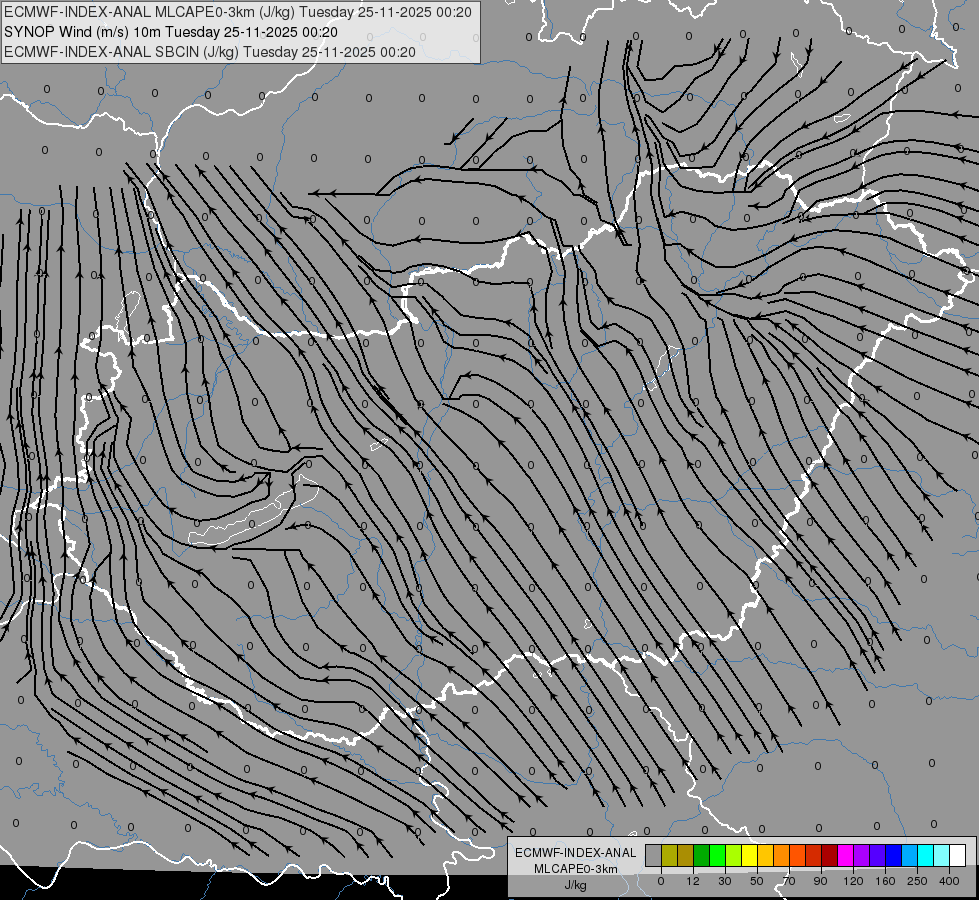Image resolution: width=979 pixels, height=900 pixels.
Task: Click the legend scale value 50
Action: pyautogui.click(x=757, y=881)
